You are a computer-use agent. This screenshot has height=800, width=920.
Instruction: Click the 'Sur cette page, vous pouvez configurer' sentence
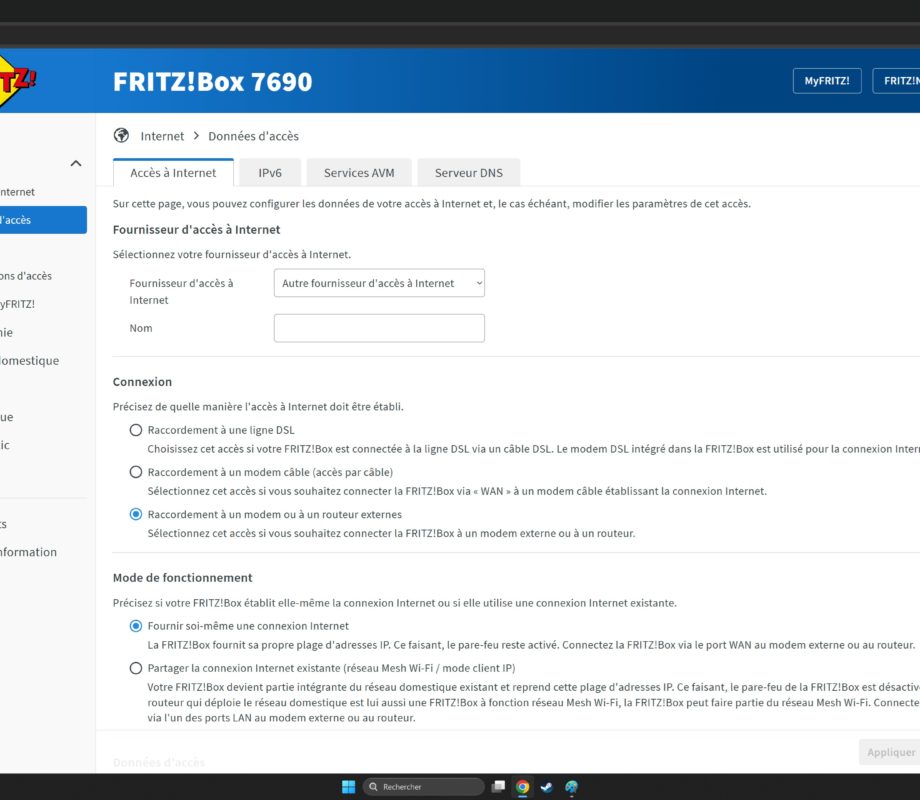(432, 204)
